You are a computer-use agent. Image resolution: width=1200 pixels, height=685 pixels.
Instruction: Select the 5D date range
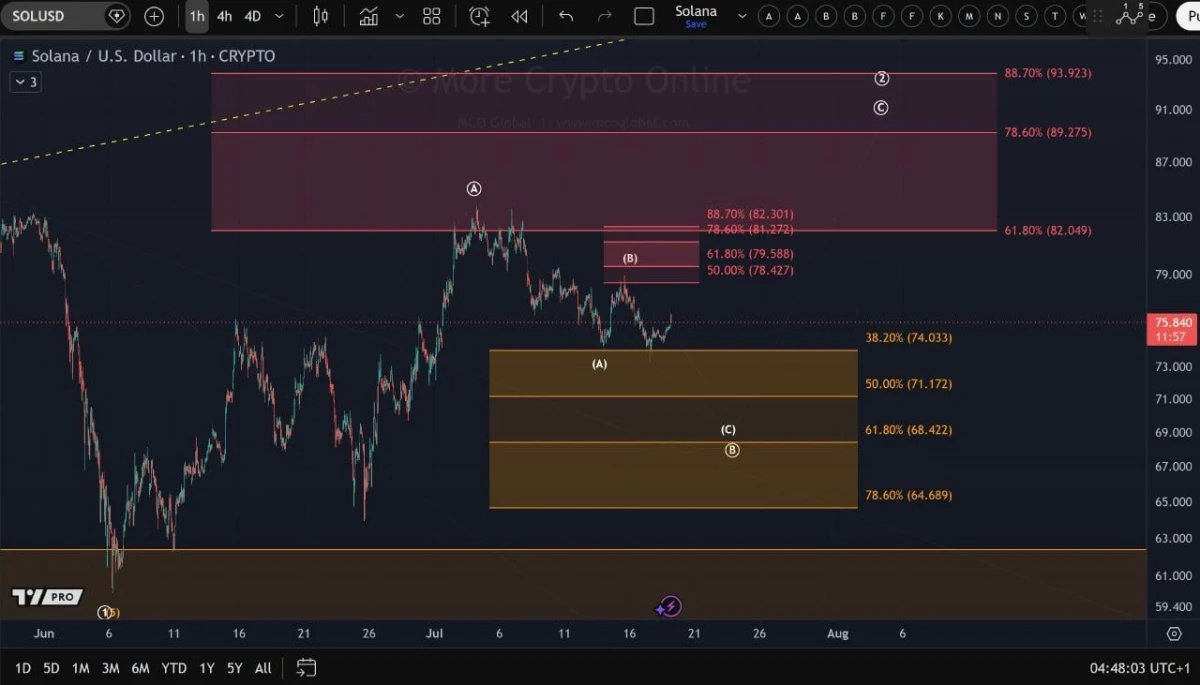51,668
